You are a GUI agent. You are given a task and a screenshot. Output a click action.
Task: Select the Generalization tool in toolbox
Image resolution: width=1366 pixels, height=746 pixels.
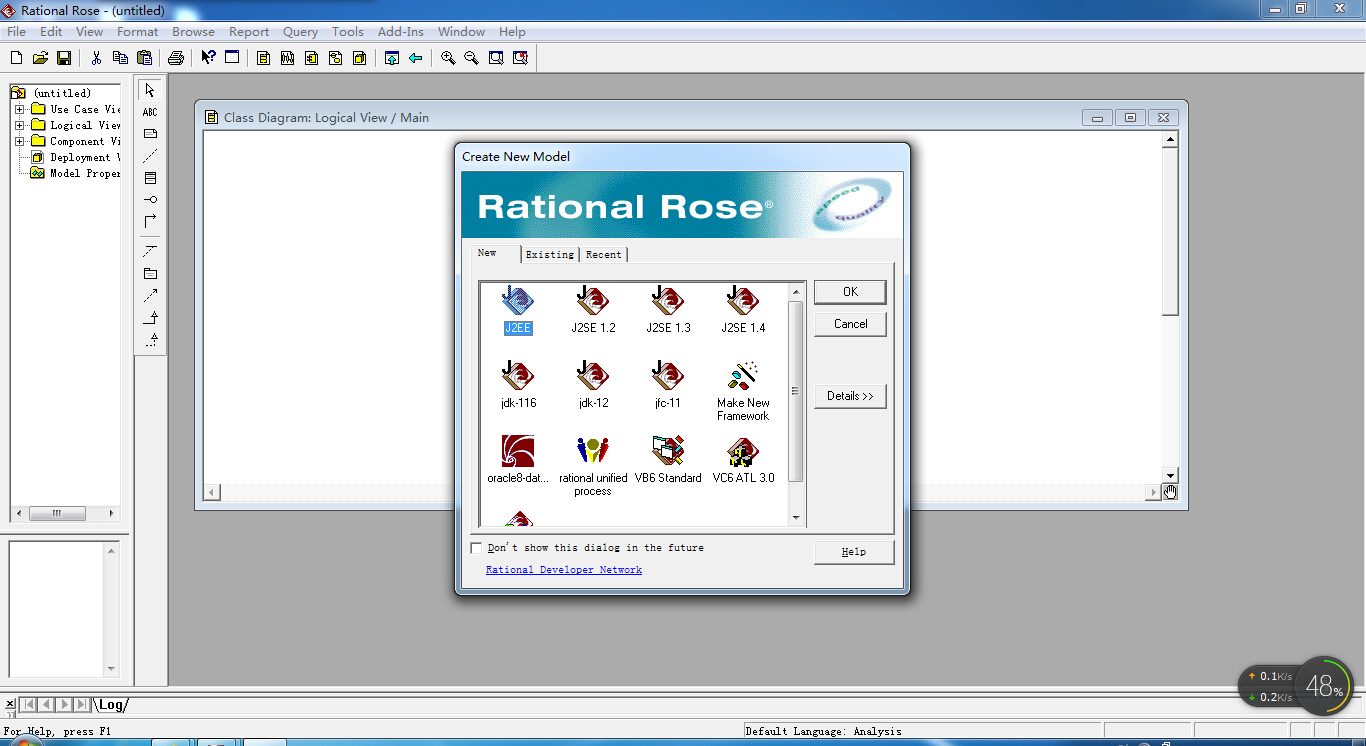point(150,317)
